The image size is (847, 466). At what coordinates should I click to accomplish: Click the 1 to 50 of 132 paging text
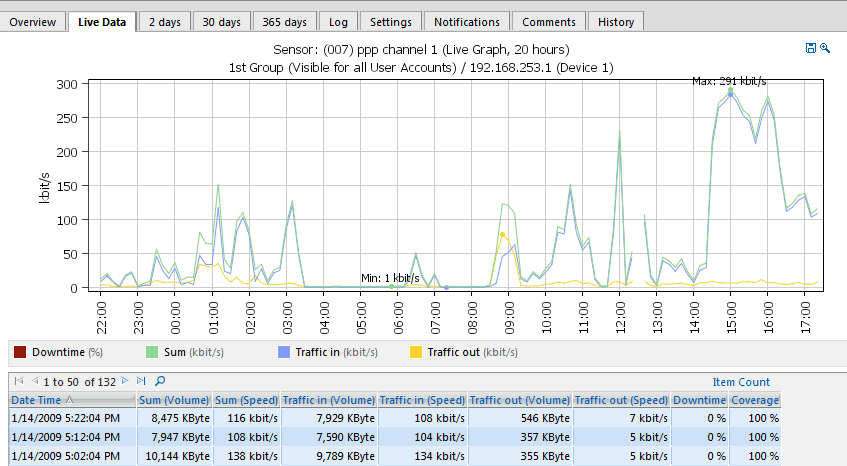79,382
